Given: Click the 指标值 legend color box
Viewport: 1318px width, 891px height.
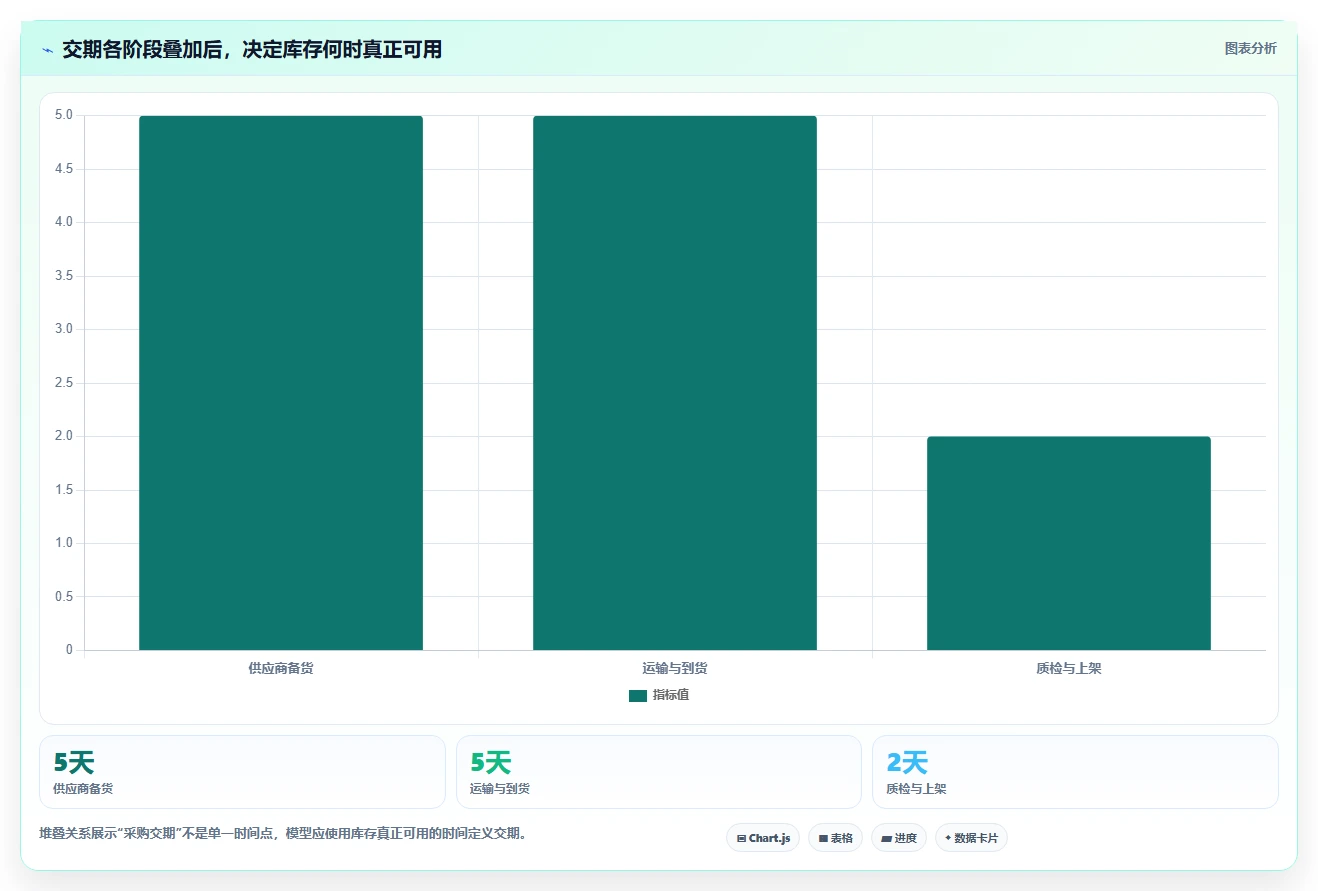Looking at the screenshot, I should point(638,695).
